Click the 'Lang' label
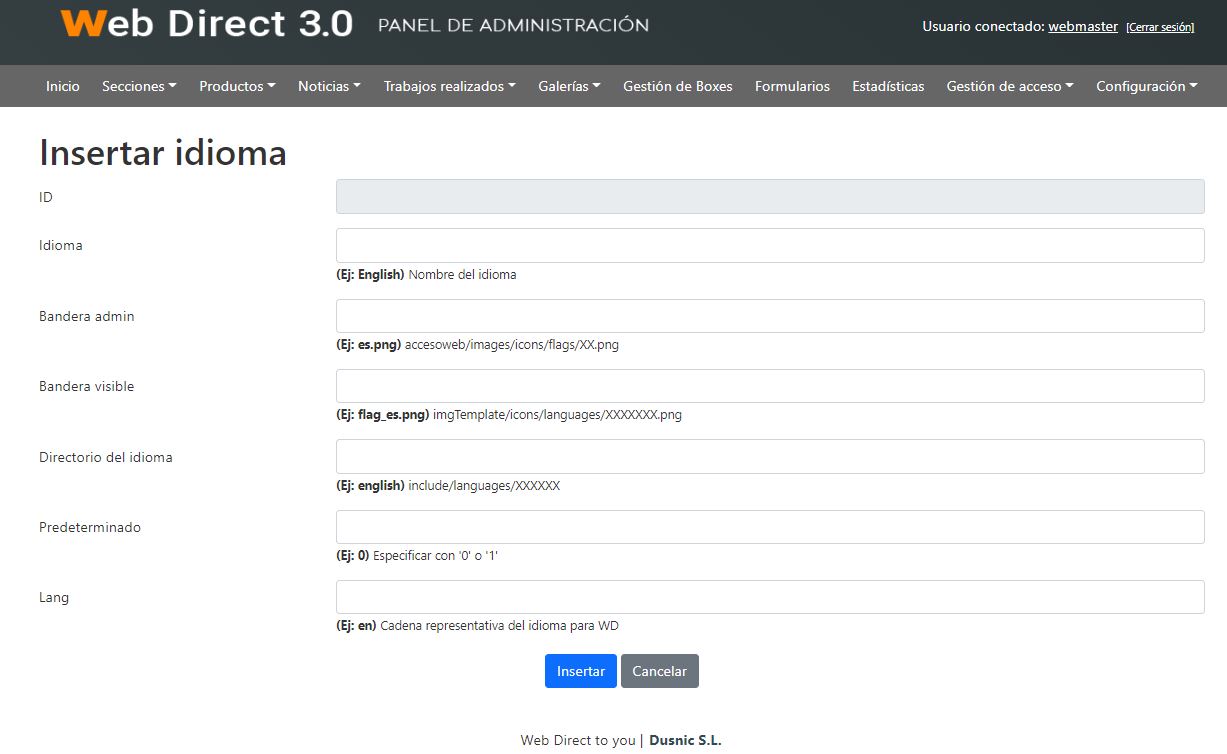 54,597
